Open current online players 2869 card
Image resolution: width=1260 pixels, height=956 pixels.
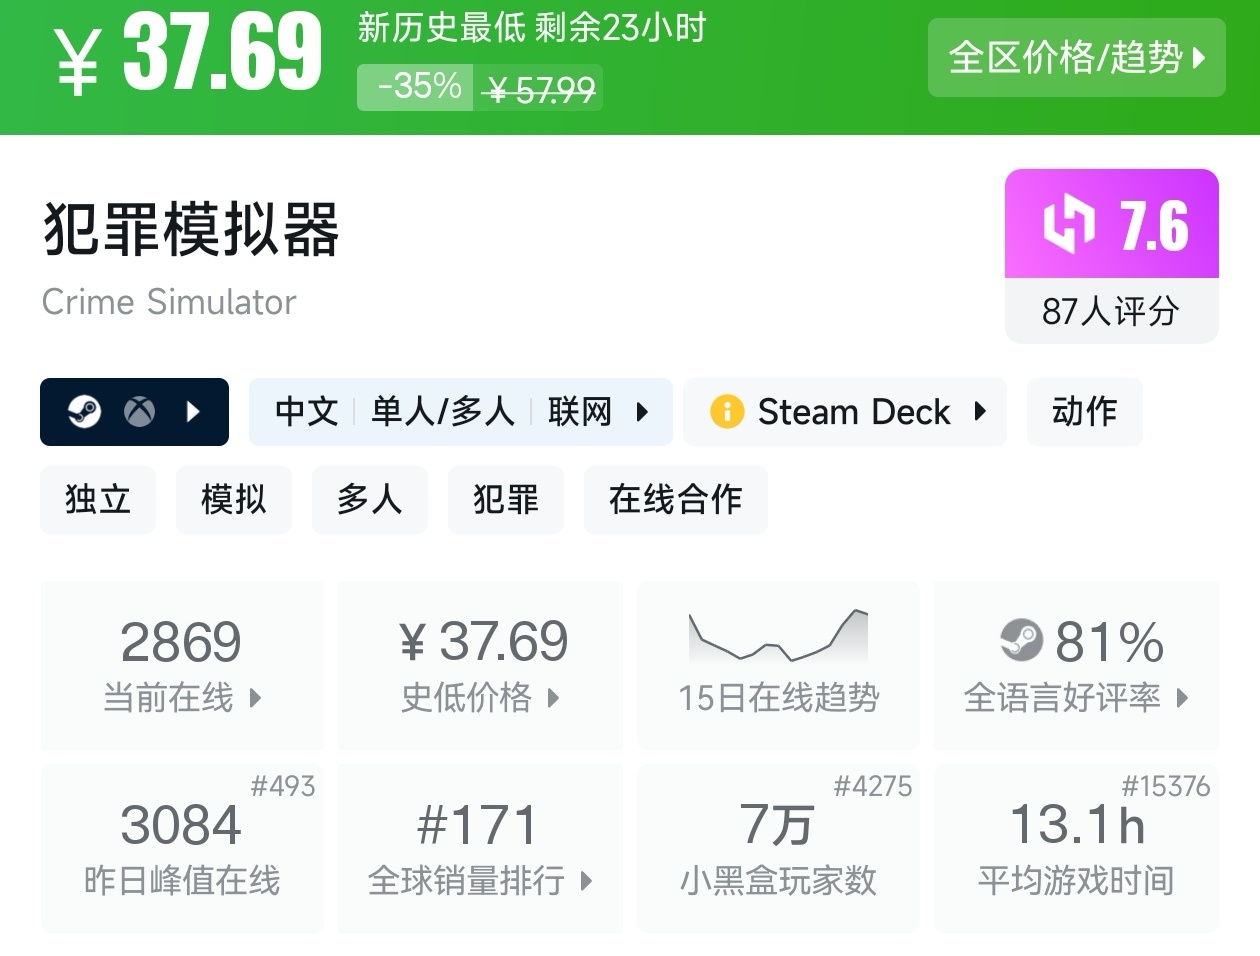pyautogui.click(x=182, y=665)
